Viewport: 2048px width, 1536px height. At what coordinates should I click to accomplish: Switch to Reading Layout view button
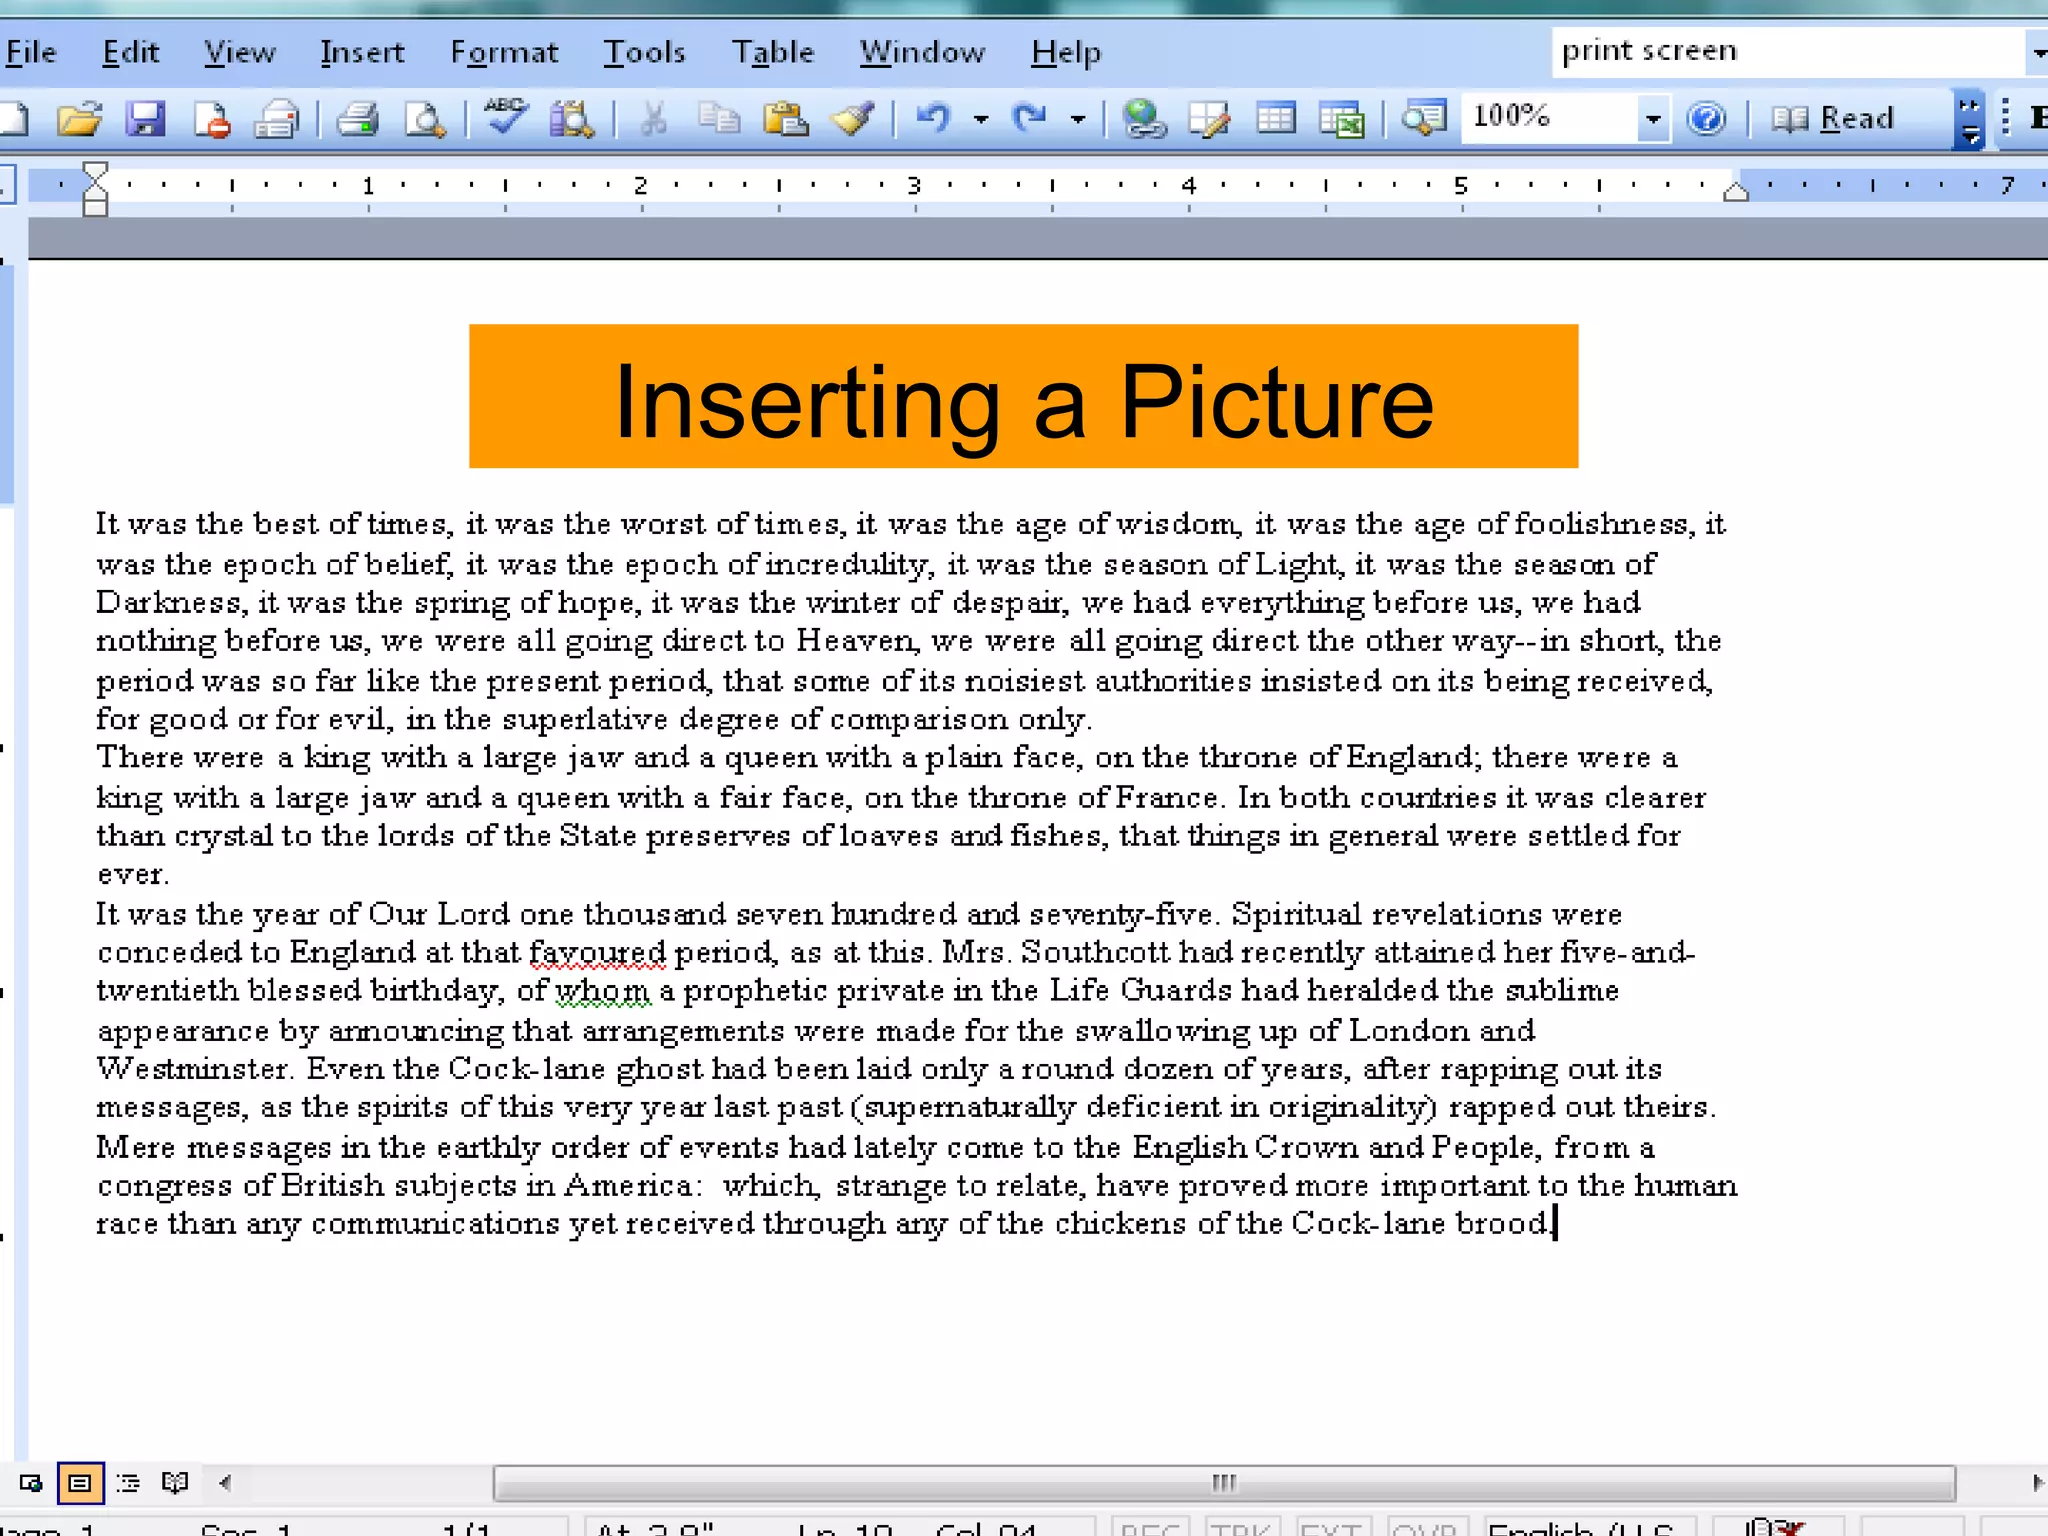point(175,1482)
